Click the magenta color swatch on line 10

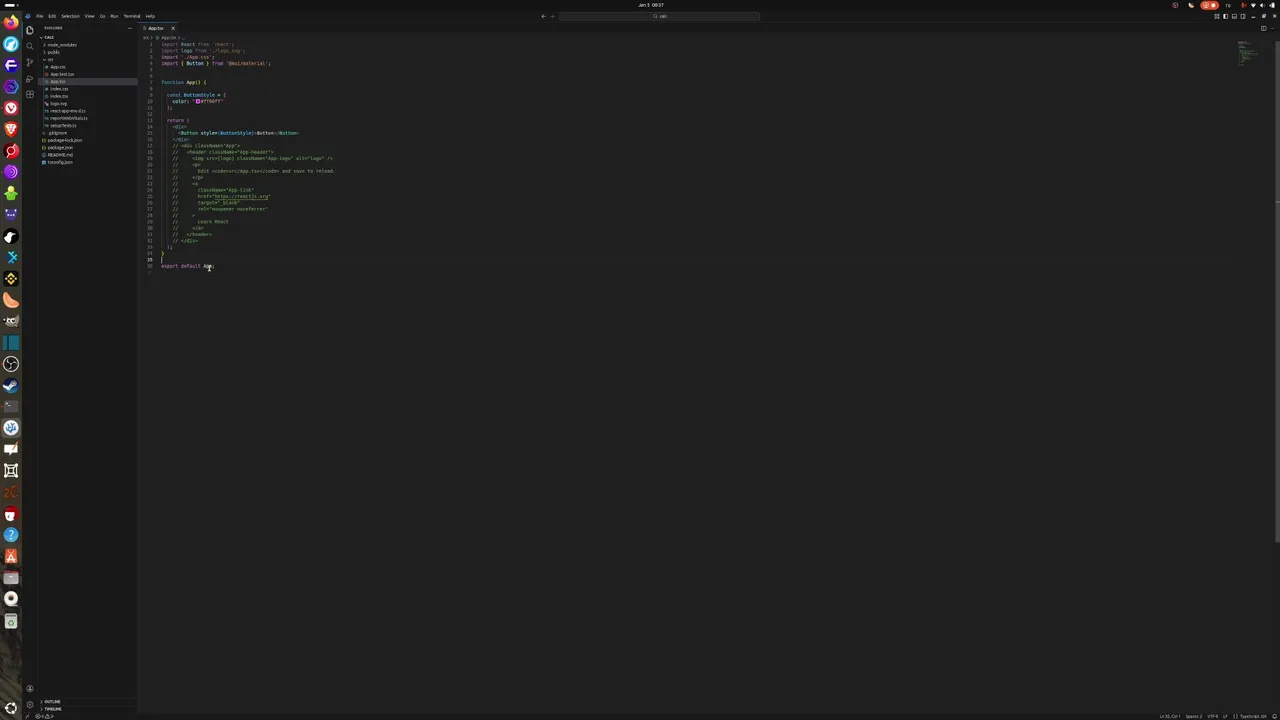point(197,101)
